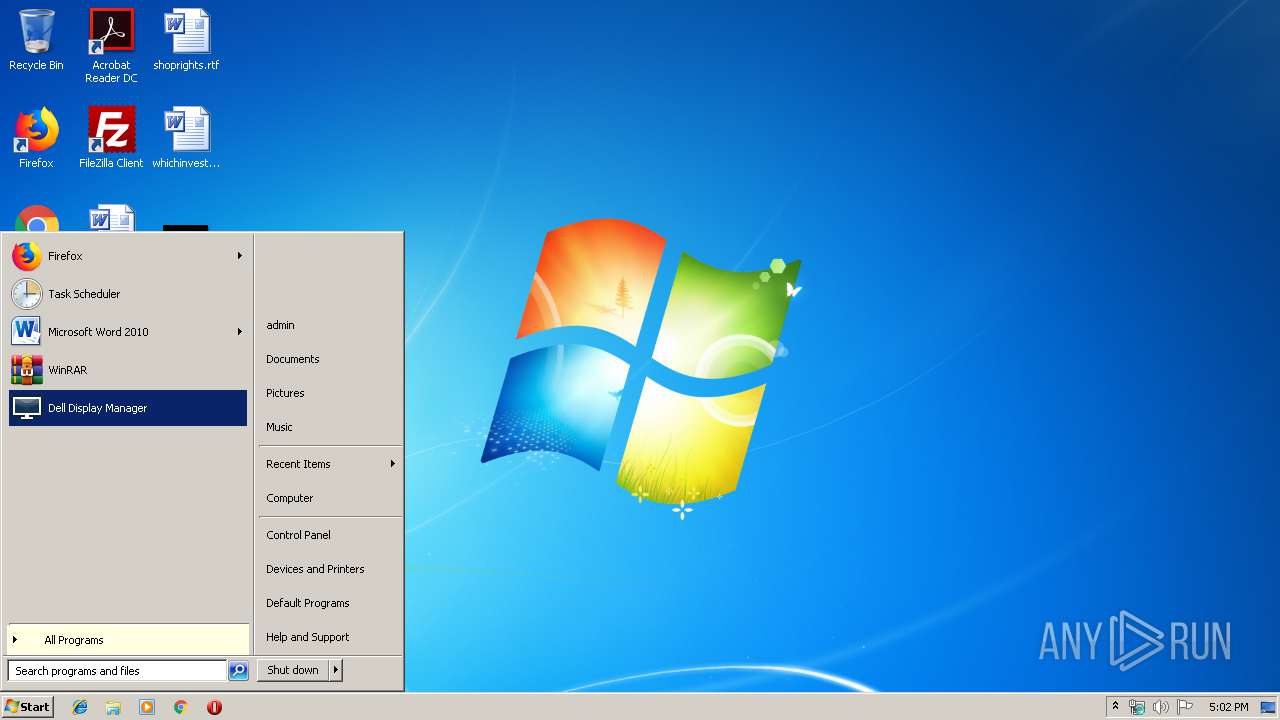
Task: Open Pictures library
Action: coord(330,393)
